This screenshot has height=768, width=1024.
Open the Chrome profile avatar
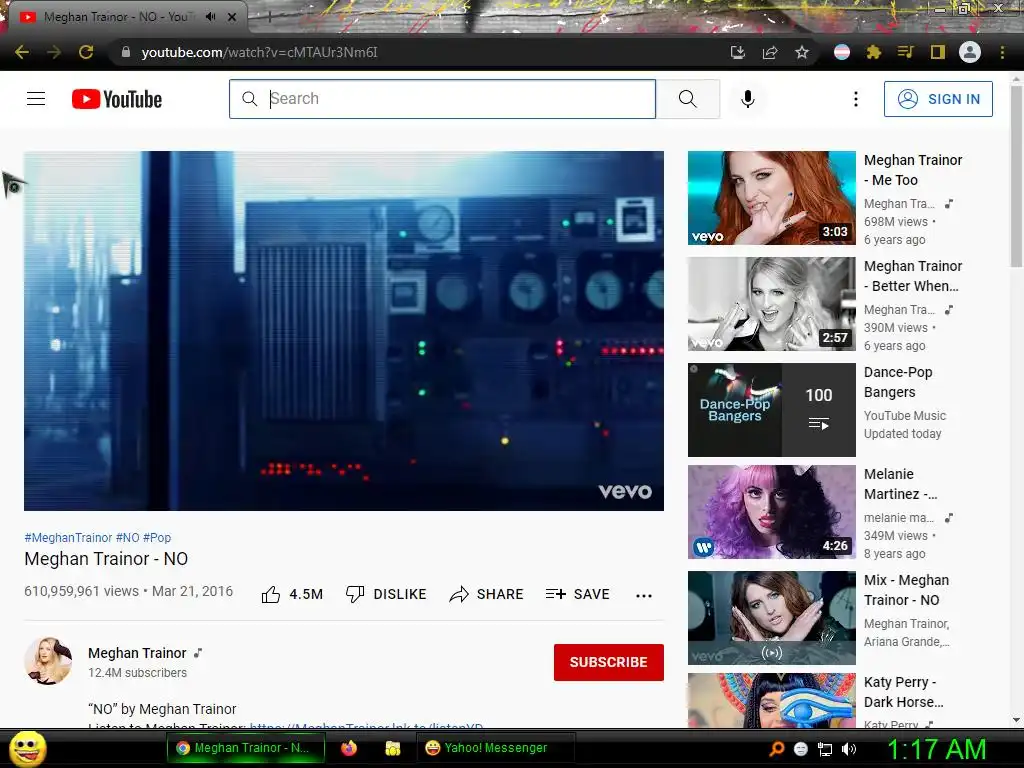[x=970, y=52]
